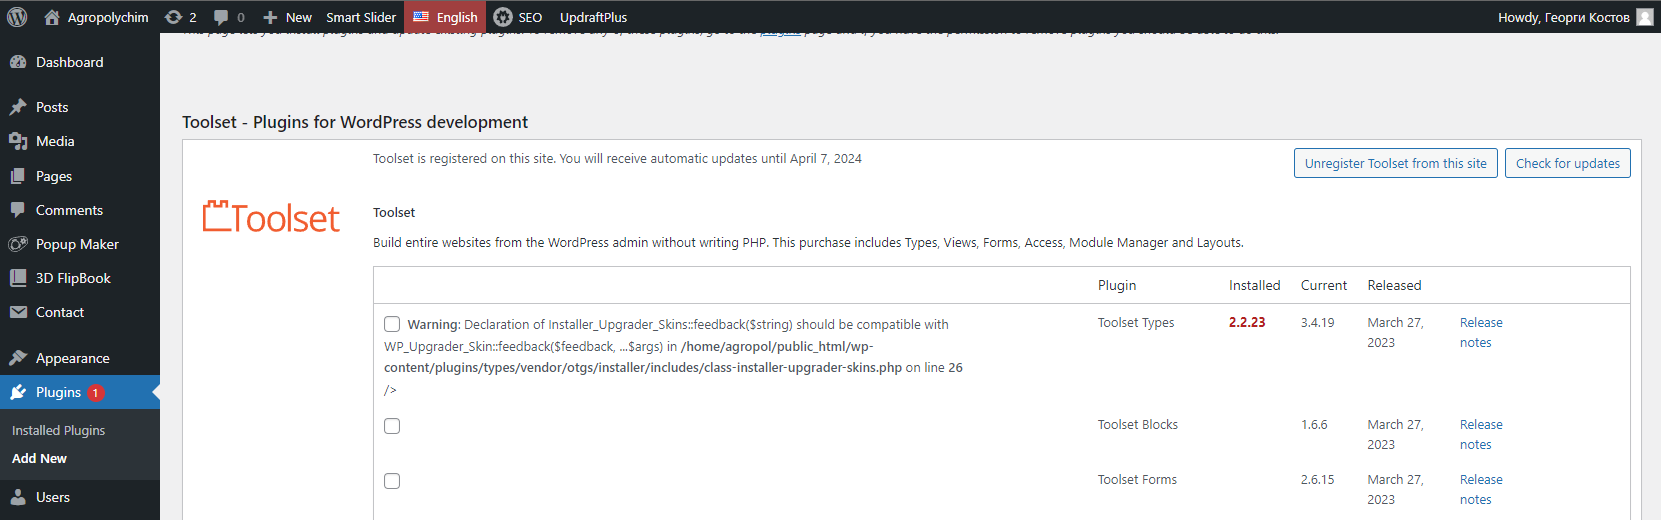Click the Toolset Blocks plugin name

point(1138,424)
